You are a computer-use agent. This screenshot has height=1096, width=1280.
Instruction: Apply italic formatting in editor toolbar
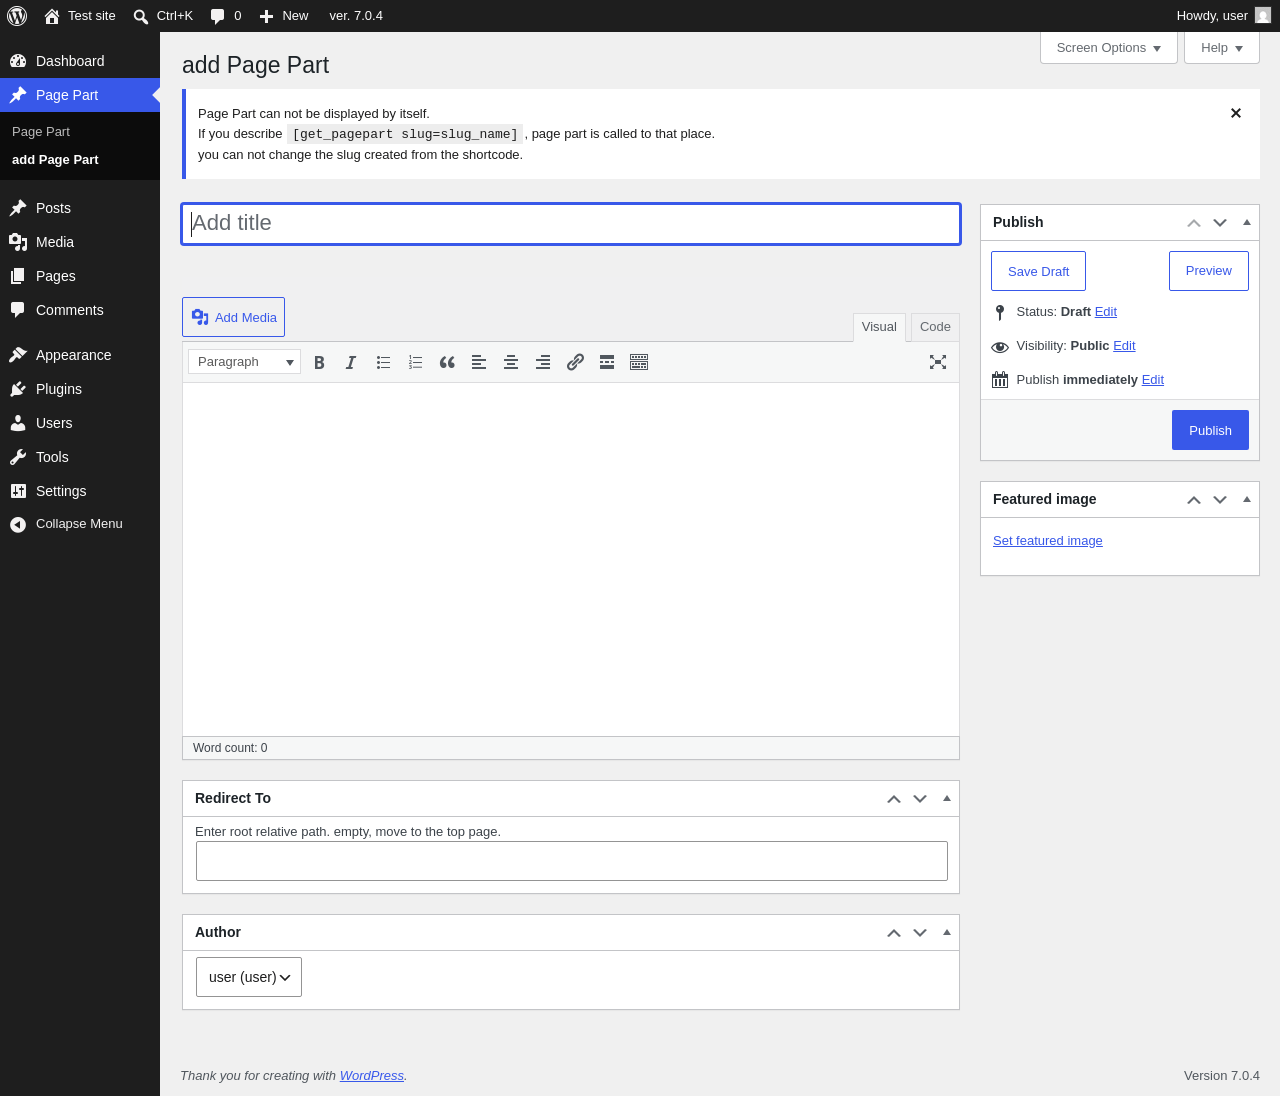(351, 362)
